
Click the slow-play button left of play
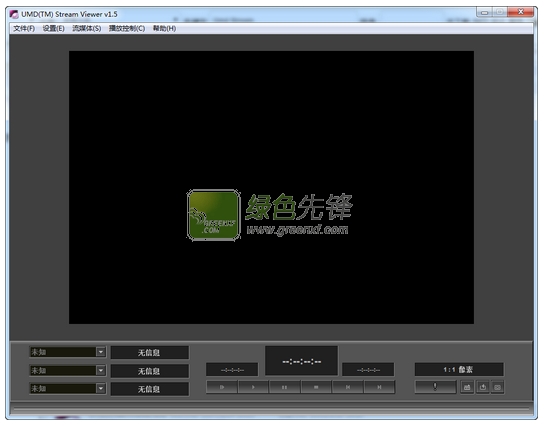coord(222,387)
